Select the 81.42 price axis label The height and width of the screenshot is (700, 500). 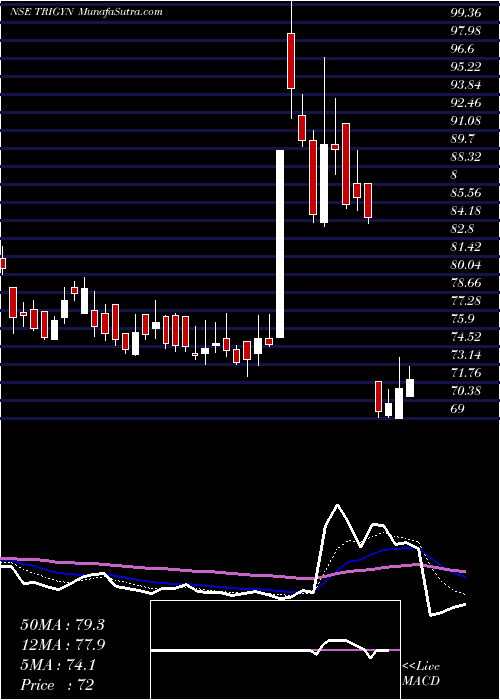click(x=466, y=247)
